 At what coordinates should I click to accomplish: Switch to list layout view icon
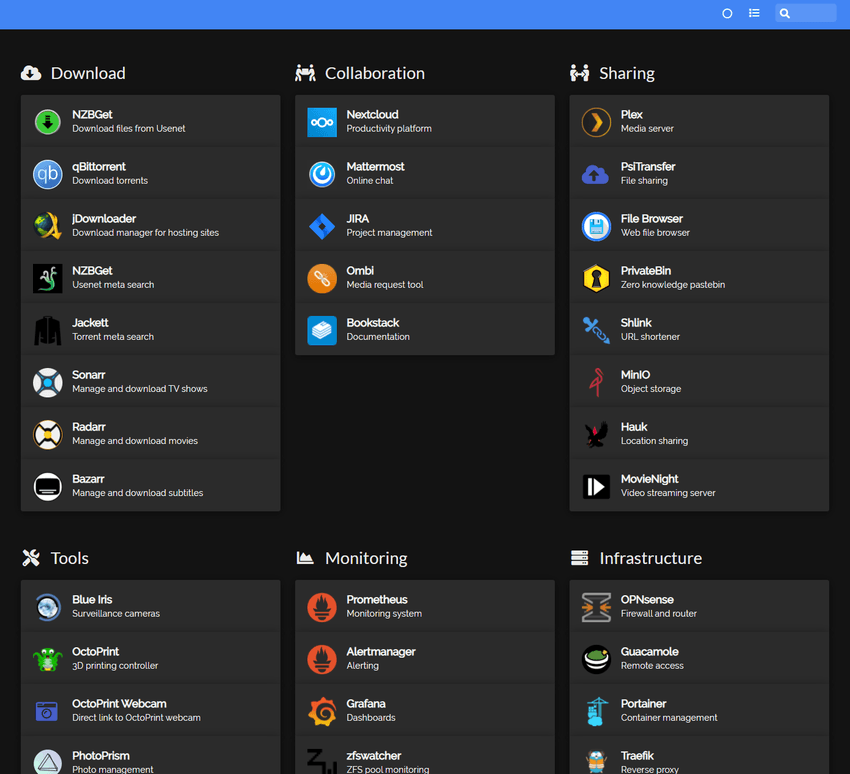(x=754, y=13)
